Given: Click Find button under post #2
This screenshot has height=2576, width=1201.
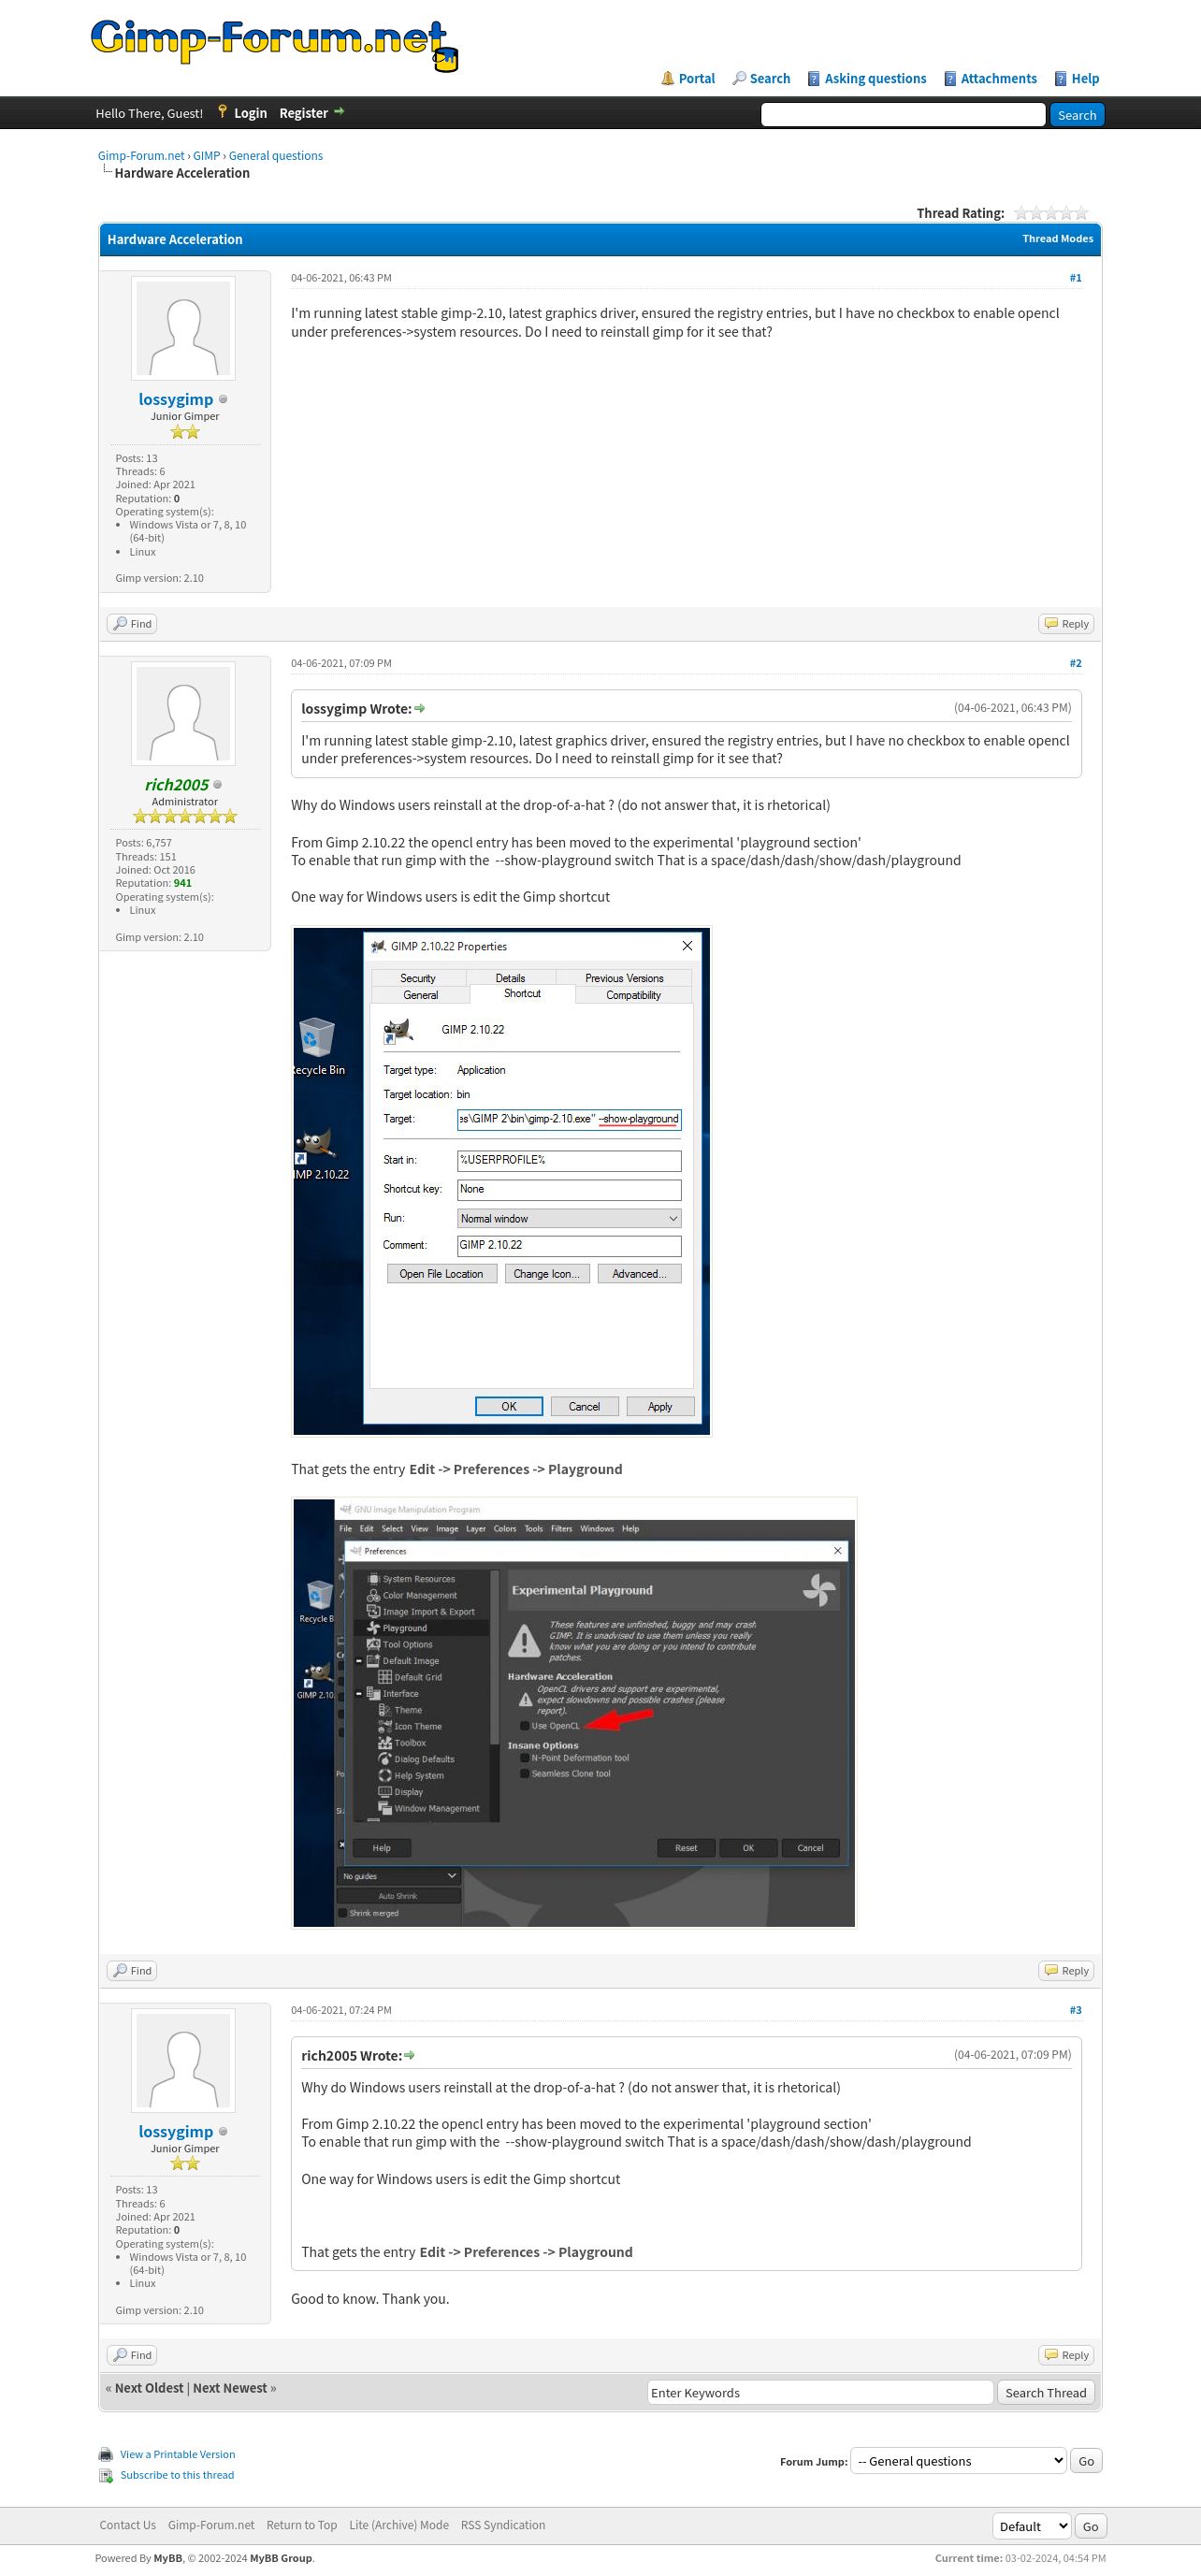Looking at the screenshot, I should 133,1971.
